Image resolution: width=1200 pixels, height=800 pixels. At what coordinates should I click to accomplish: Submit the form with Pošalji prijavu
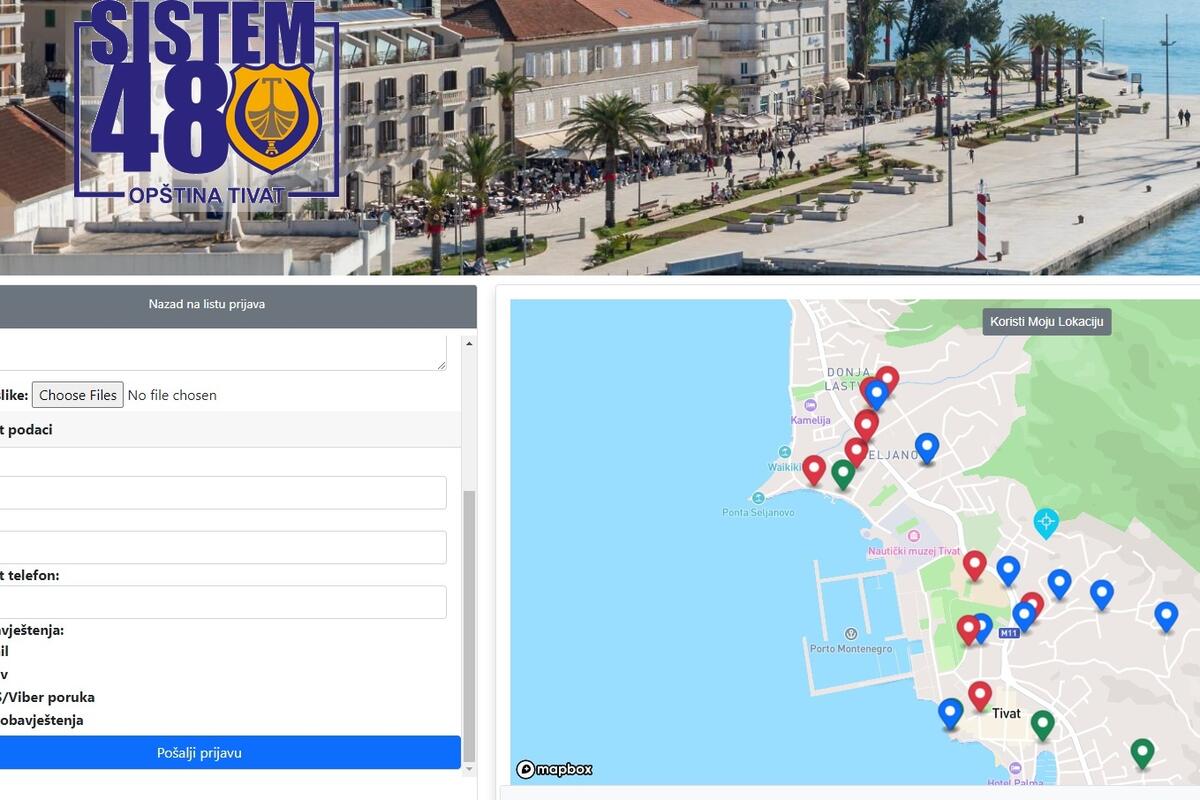coord(199,753)
